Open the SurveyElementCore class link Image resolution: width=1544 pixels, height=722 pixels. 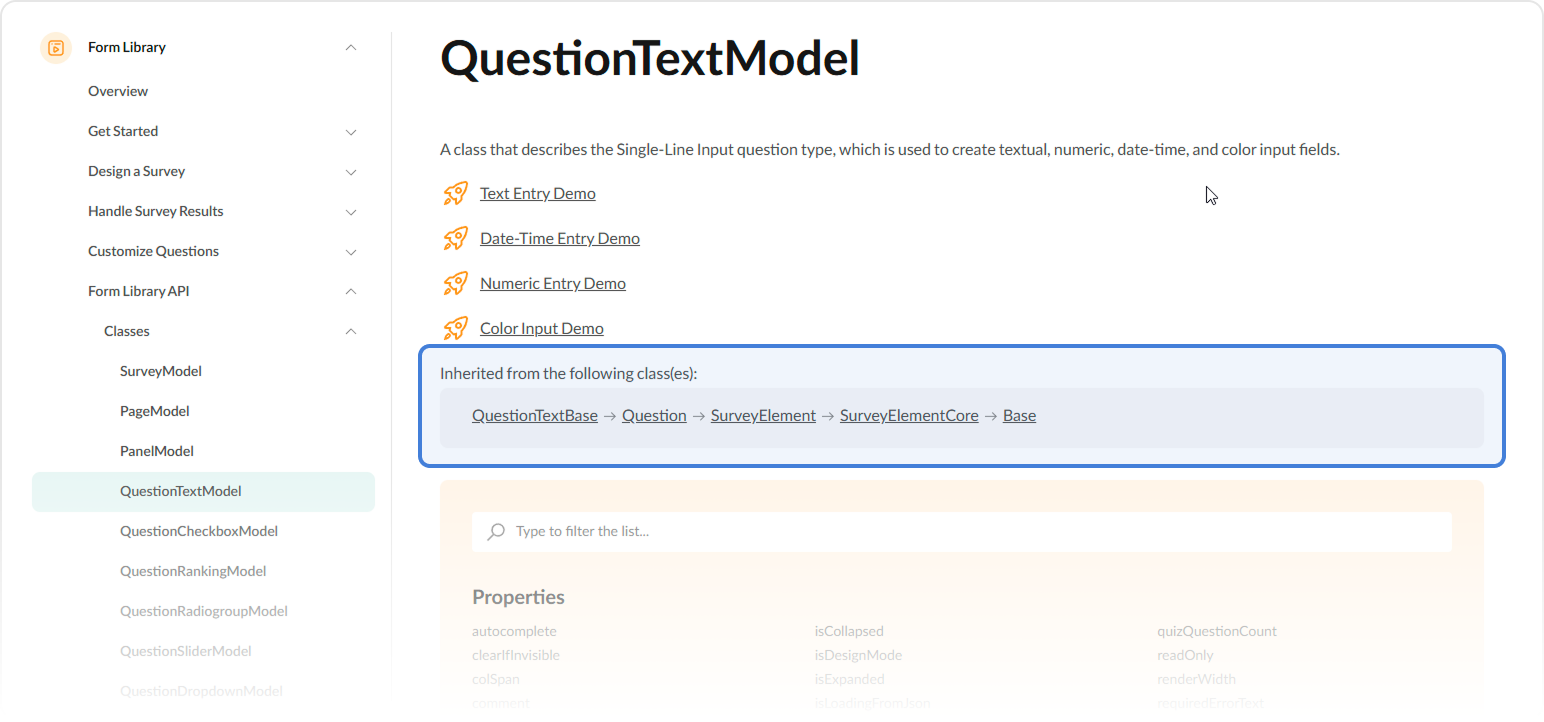[908, 415]
